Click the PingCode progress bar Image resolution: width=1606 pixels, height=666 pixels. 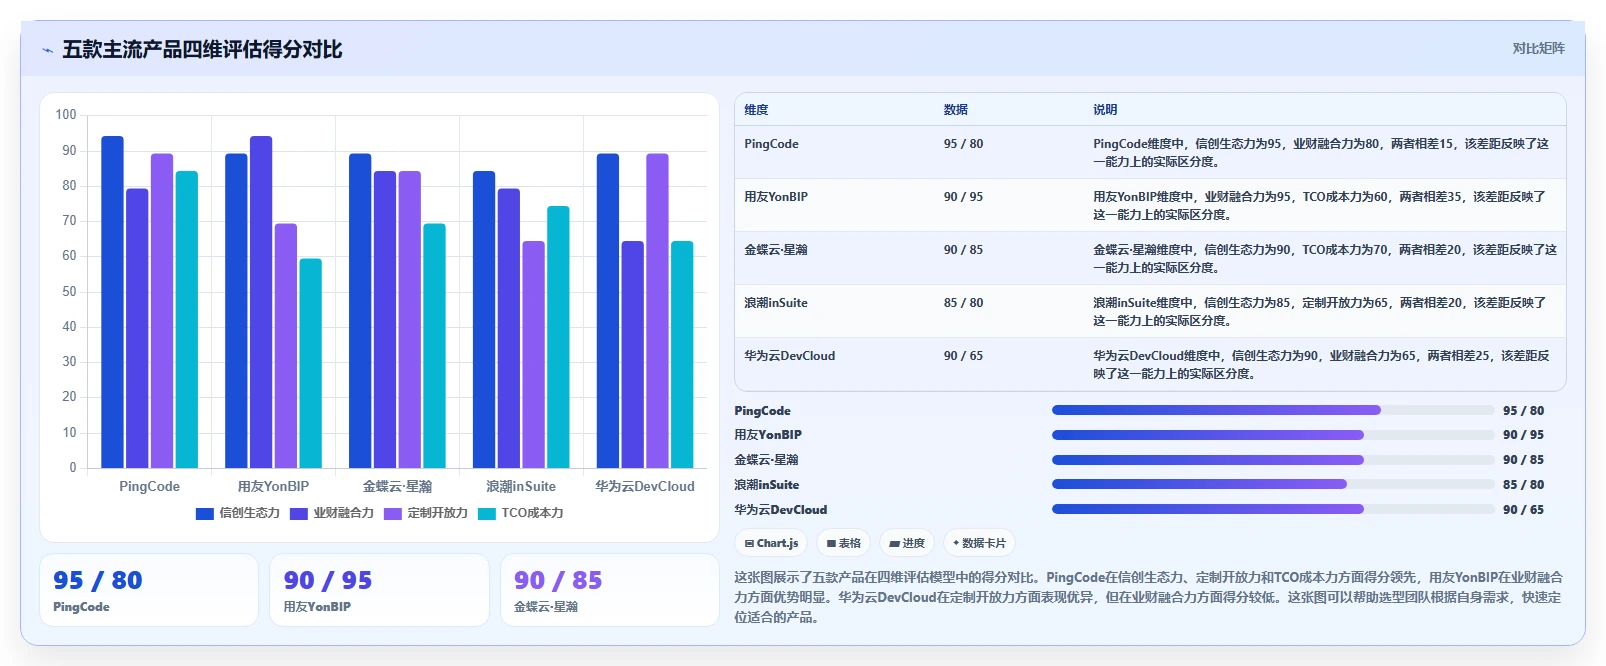pos(1273,410)
